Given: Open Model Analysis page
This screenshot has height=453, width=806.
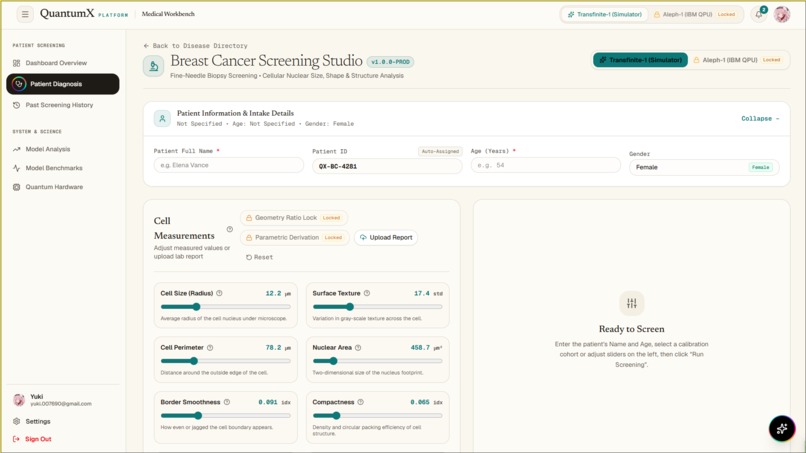Looking at the screenshot, I should tap(63, 149).
